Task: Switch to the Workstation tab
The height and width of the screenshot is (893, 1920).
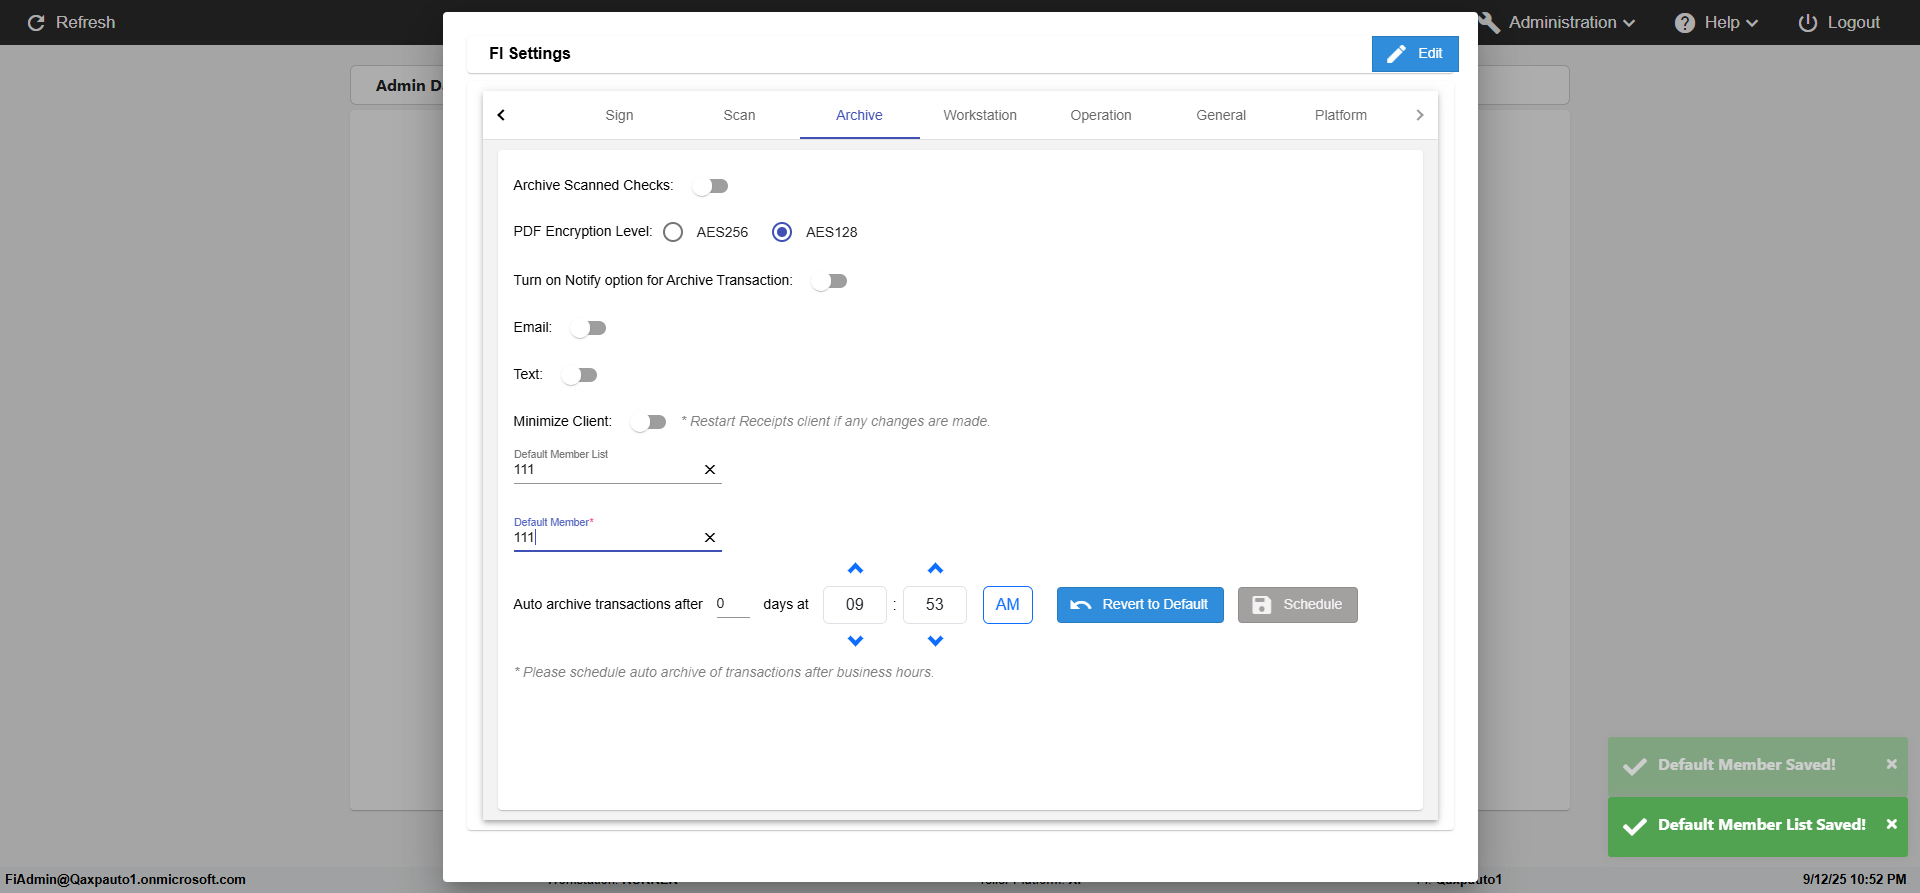Action: click(x=980, y=115)
